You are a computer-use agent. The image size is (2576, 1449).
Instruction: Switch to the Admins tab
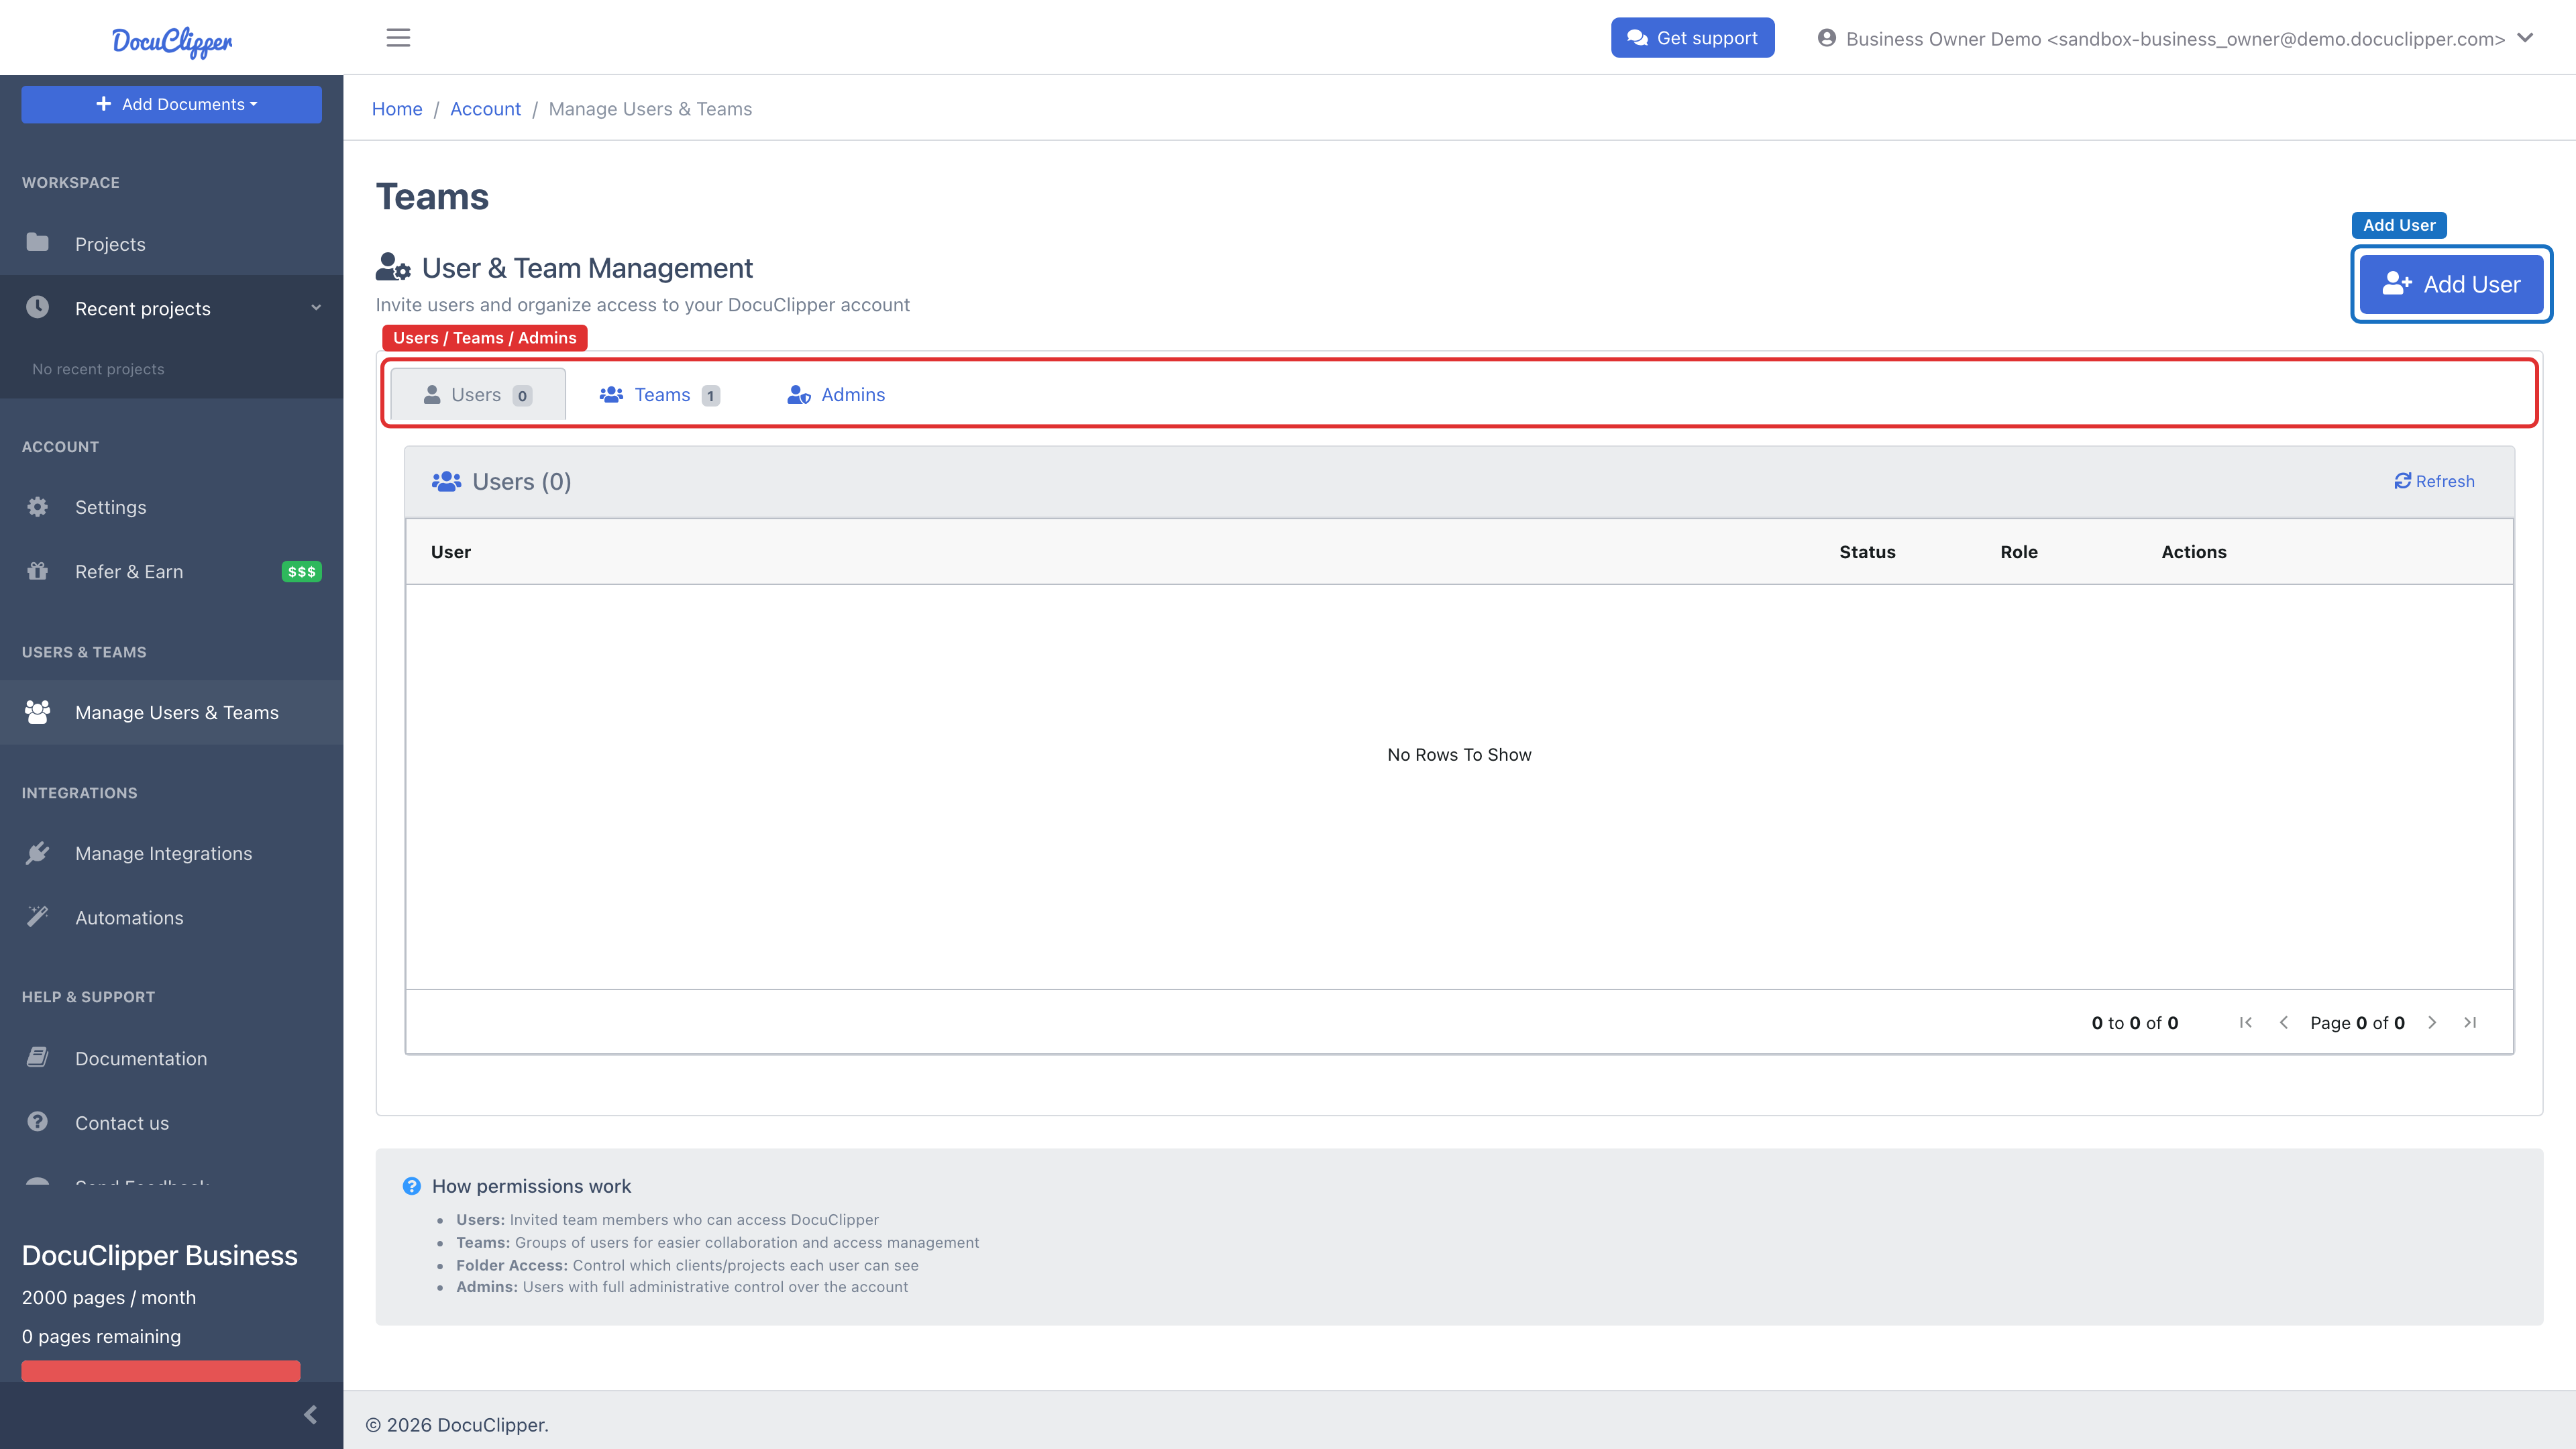[x=837, y=394]
